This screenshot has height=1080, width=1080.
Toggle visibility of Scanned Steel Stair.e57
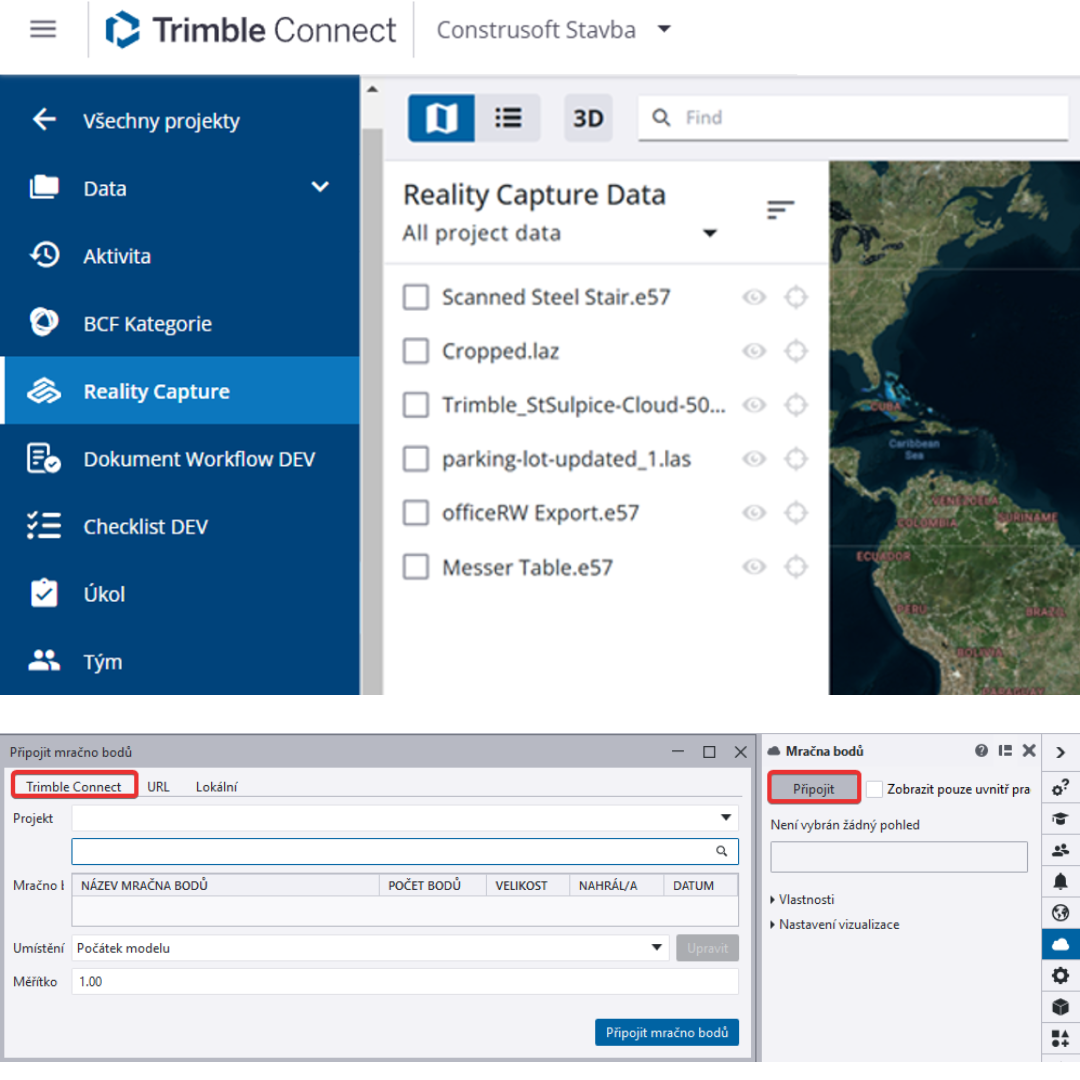pos(754,297)
